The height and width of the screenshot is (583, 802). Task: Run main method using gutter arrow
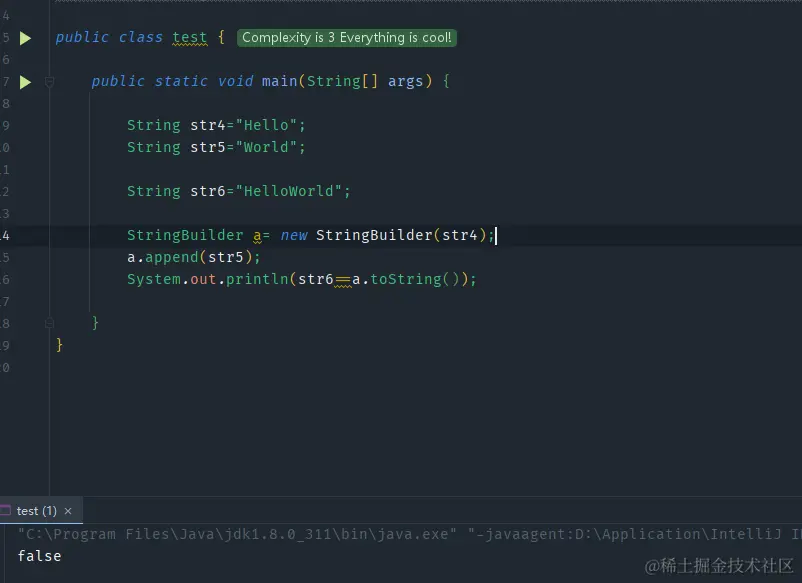(x=25, y=82)
